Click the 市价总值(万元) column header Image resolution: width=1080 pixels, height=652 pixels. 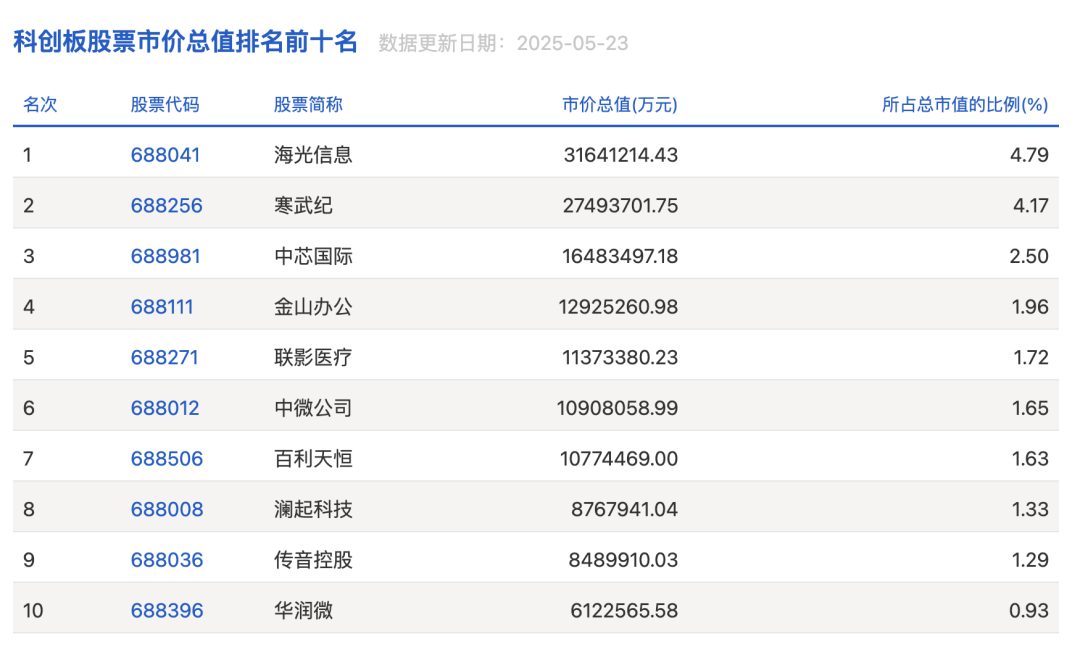pyautogui.click(x=620, y=105)
